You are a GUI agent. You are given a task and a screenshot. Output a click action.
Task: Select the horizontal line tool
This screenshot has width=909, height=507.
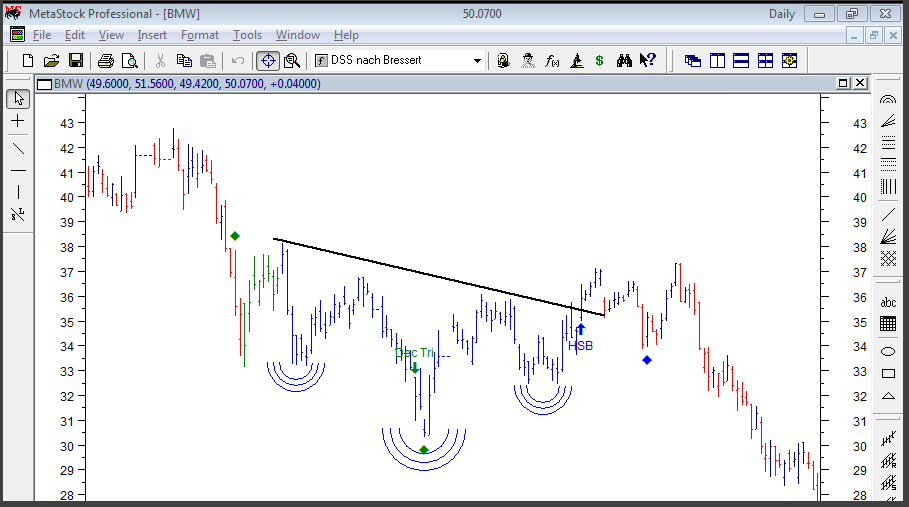pos(18,170)
